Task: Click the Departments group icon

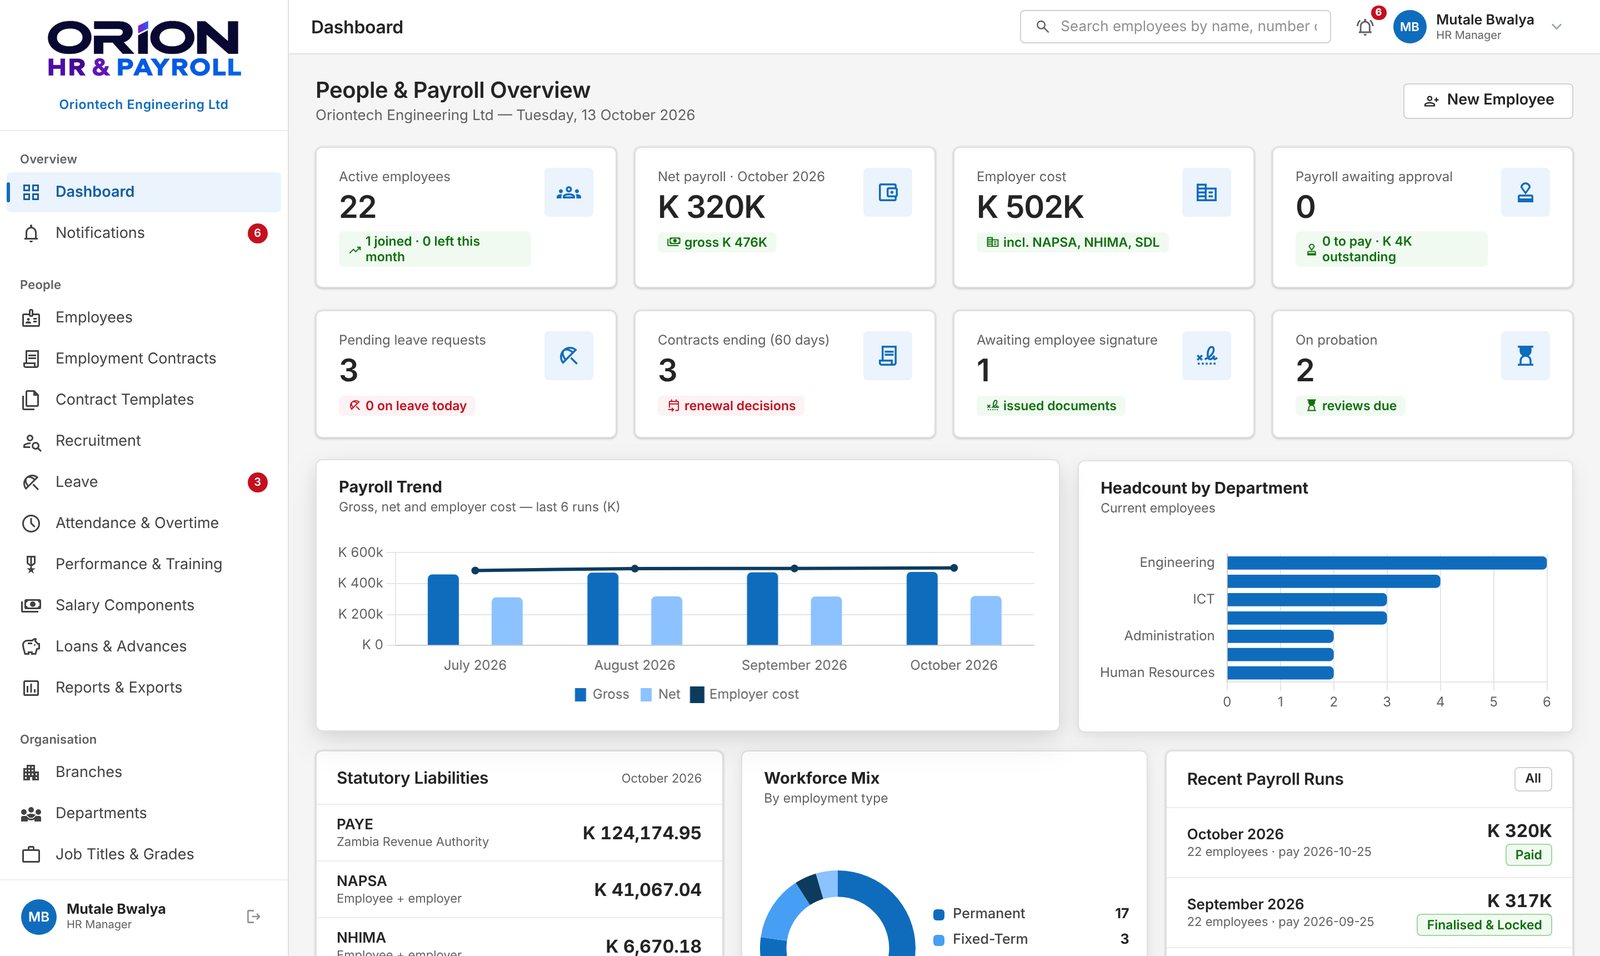Action: (x=31, y=814)
